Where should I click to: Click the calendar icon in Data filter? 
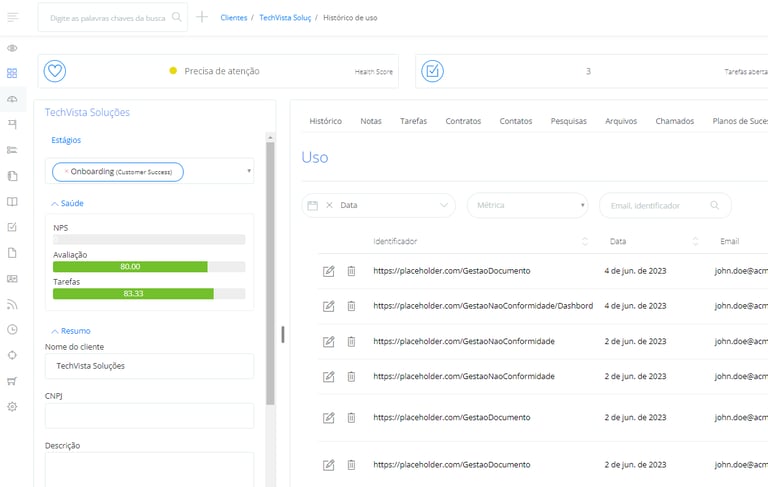(x=312, y=205)
